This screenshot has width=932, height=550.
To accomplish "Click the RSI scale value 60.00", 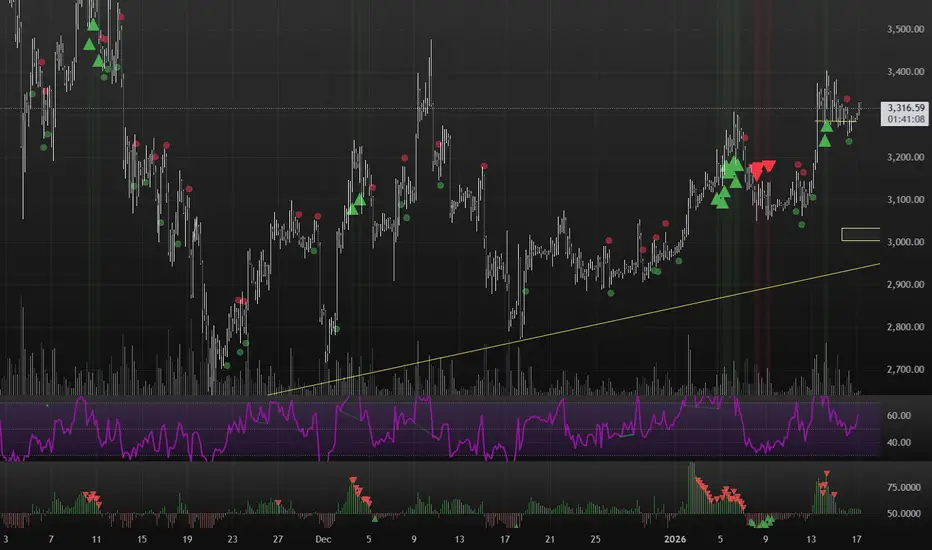I will [x=899, y=416].
